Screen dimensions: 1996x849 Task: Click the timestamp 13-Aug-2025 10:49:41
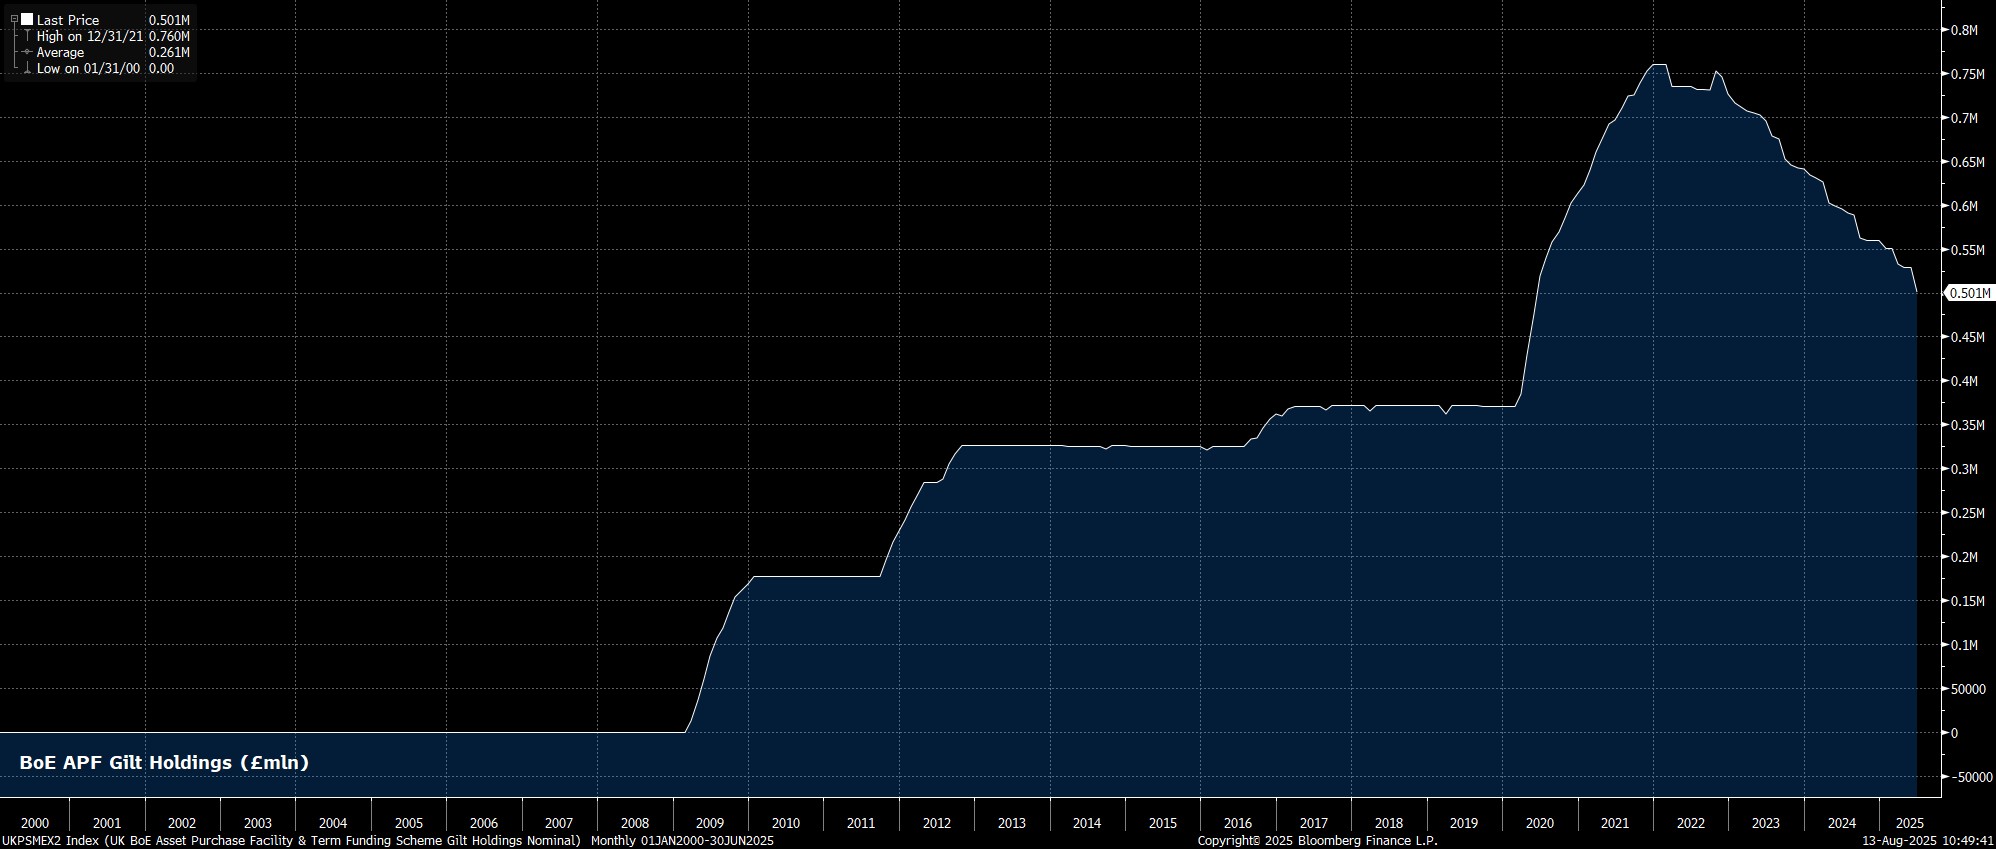point(1927,841)
